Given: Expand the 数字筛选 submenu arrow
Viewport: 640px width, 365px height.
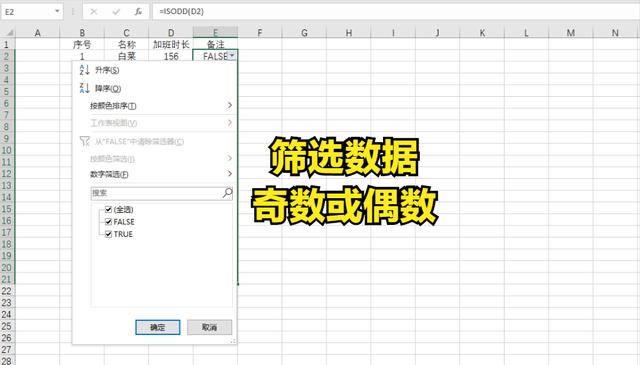Looking at the screenshot, I should (230, 174).
